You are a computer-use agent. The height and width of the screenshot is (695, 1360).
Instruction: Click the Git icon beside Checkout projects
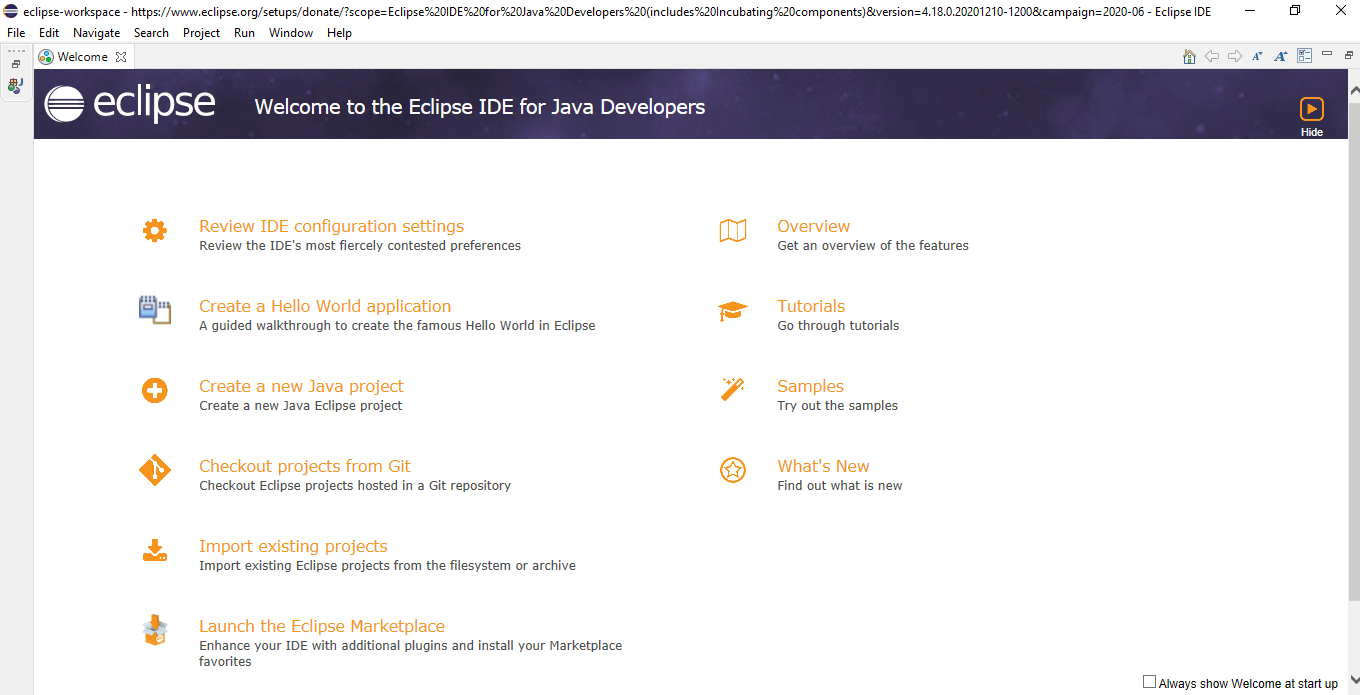(155, 470)
